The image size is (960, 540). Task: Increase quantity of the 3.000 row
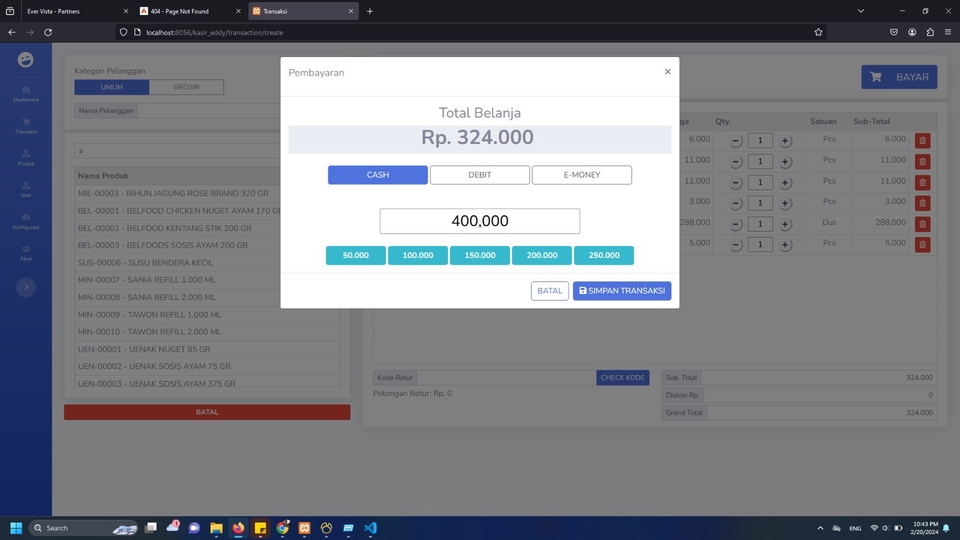[x=784, y=203]
